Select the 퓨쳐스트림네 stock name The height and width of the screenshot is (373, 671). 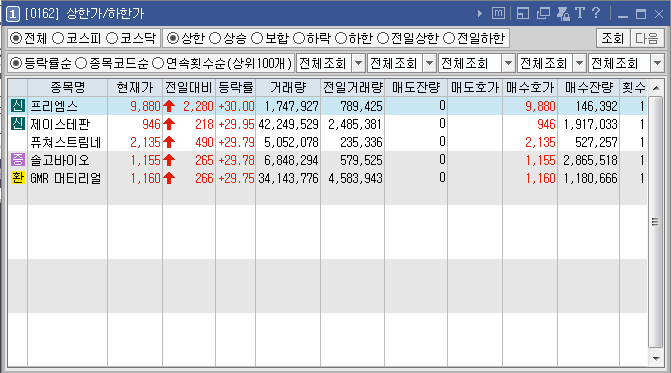click(65, 142)
